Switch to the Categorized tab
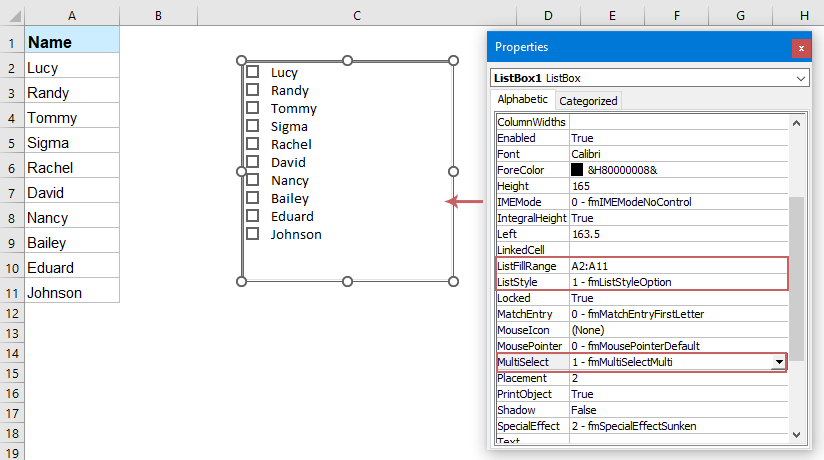Viewport: 824px width, 460px height. [588, 101]
